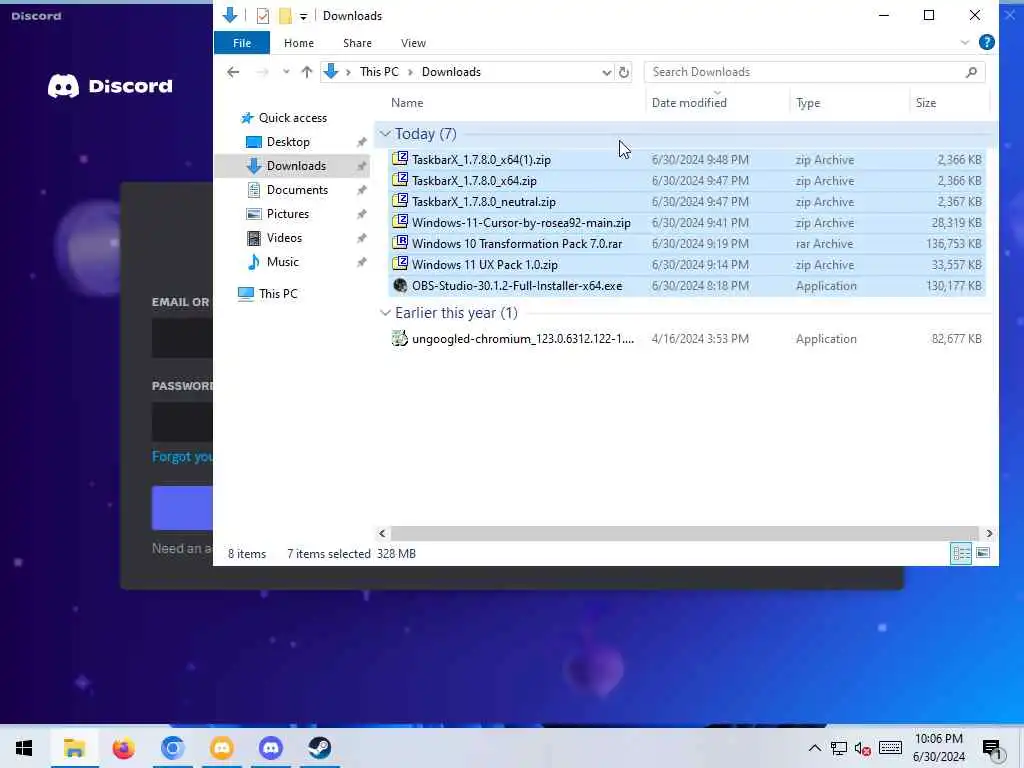The width and height of the screenshot is (1024, 768).
Task: Open Desktop in navigation pane
Action: pyautogui.click(x=287, y=142)
